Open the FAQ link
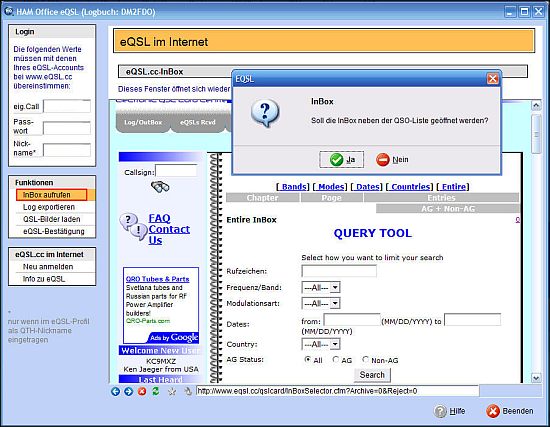550x427 pixels. [159, 218]
